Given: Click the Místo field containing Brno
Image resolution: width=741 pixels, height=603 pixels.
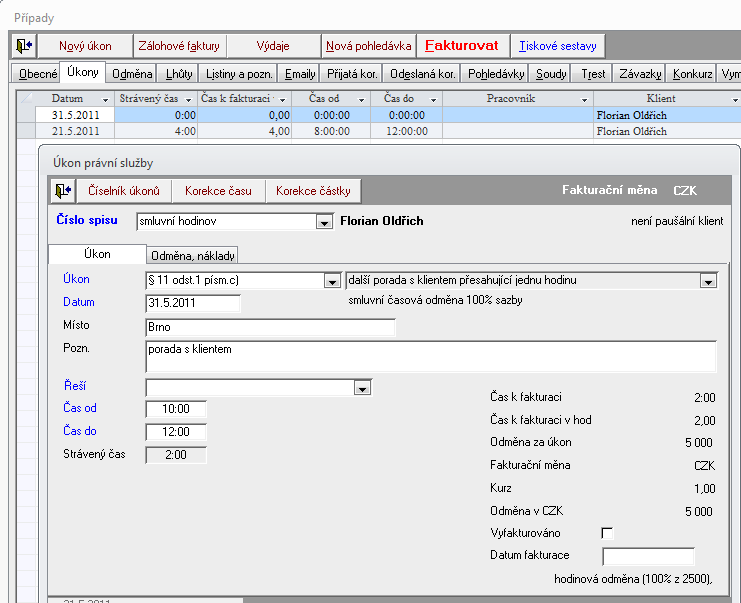Looking at the screenshot, I should (x=270, y=327).
